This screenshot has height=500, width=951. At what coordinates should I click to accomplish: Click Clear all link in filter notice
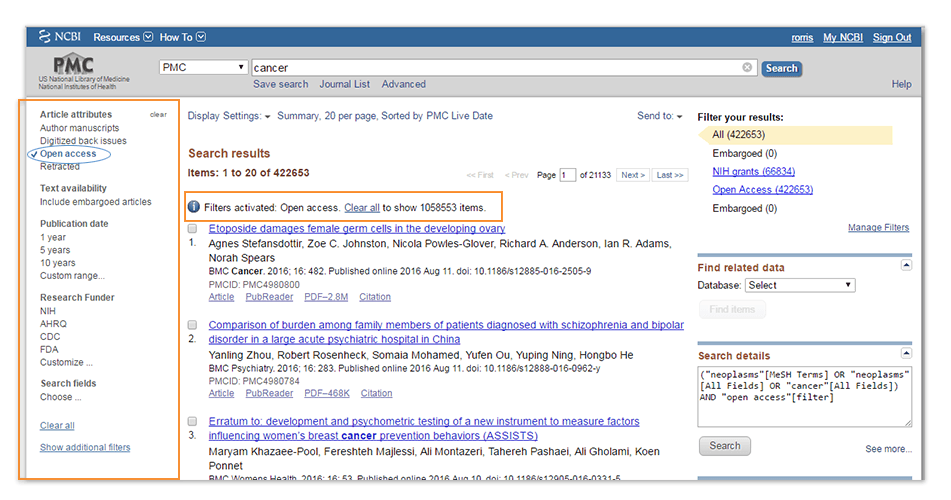coord(361,208)
